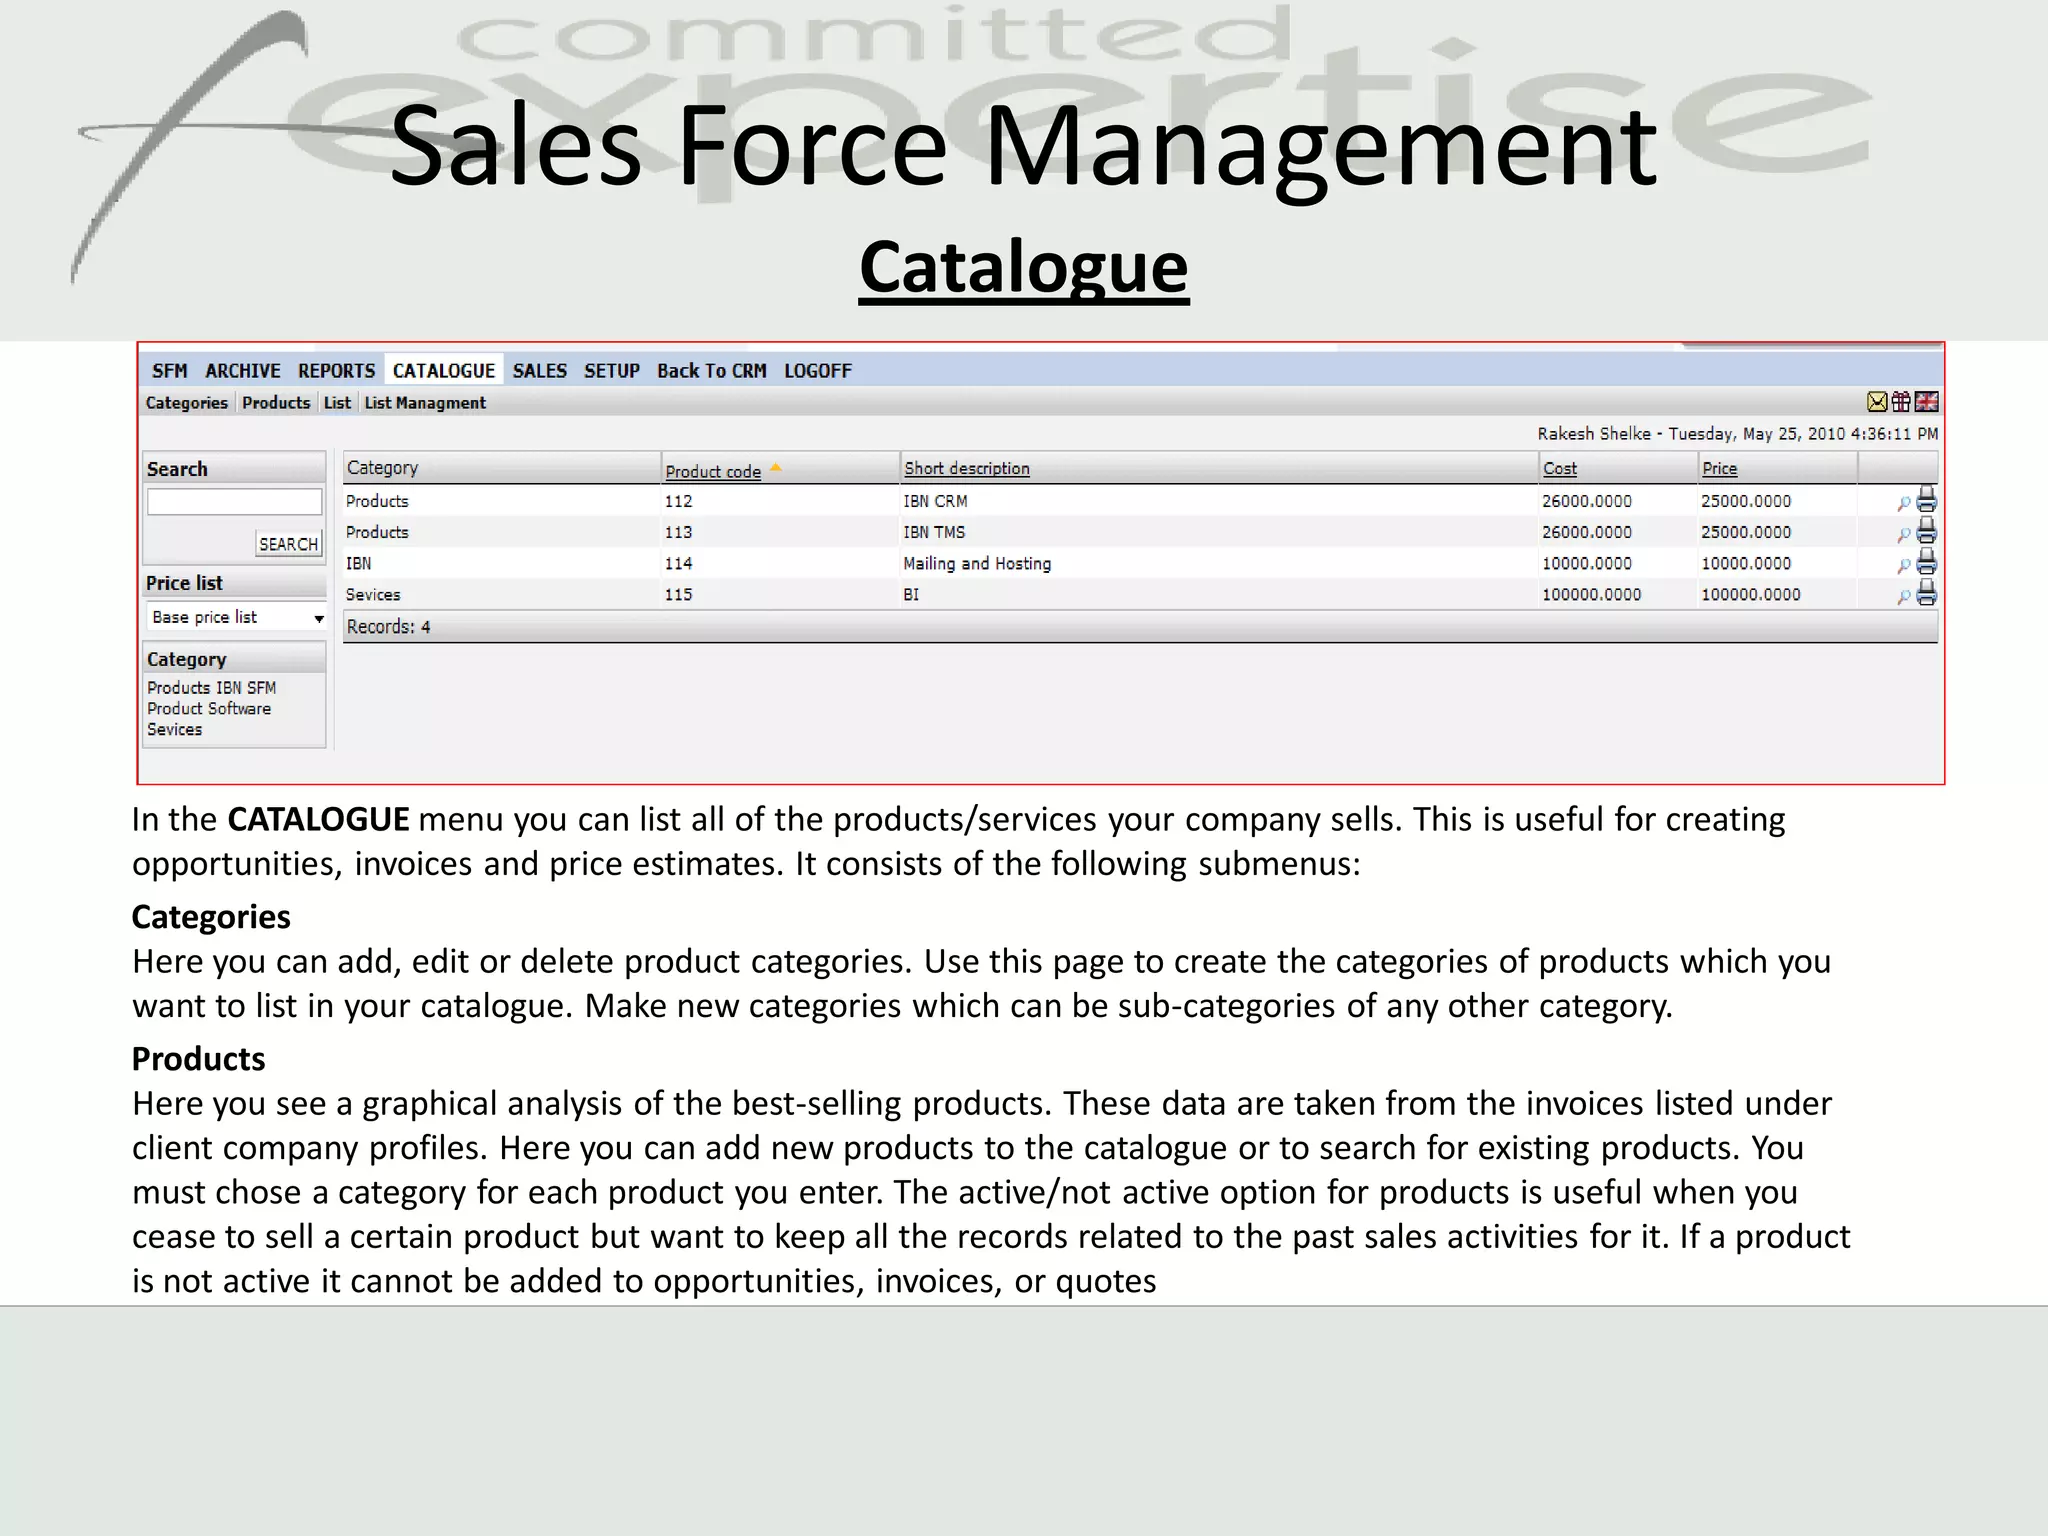Sort by Price column header
Viewport: 2048px width, 1536px height.
[x=1720, y=468]
